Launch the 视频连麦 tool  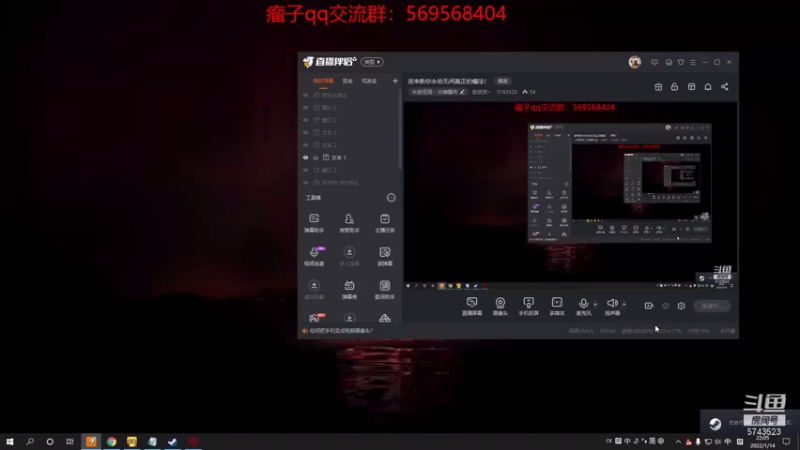coord(314,256)
